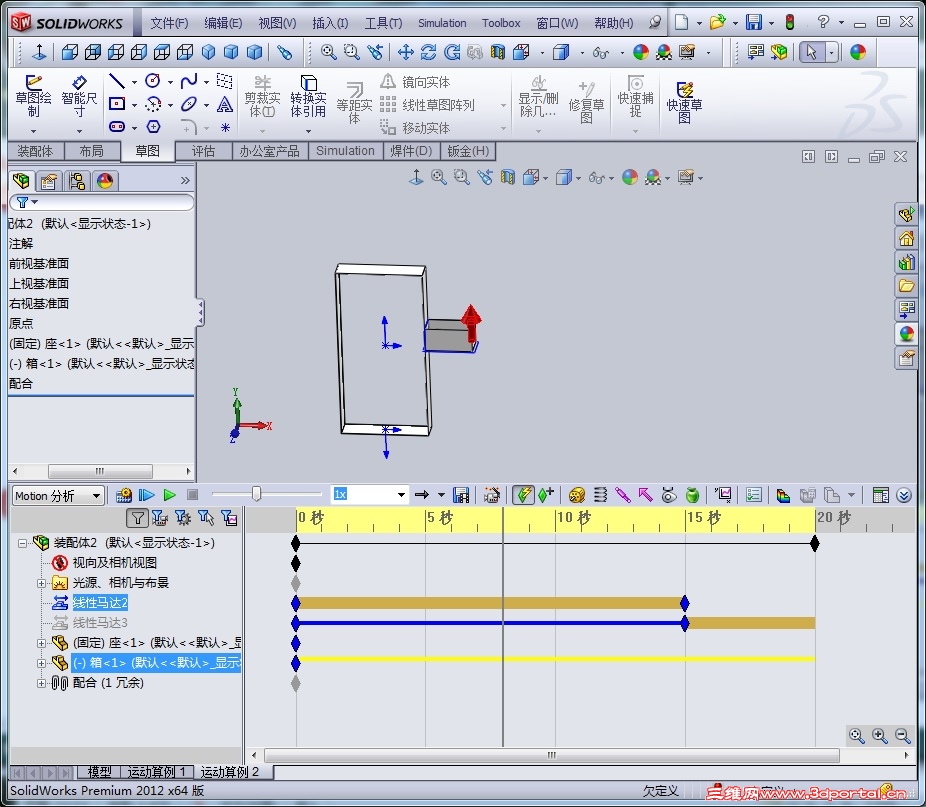Click the 20-second end keyframe diamond
The width and height of the screenshot is (926, 807).
815,543
